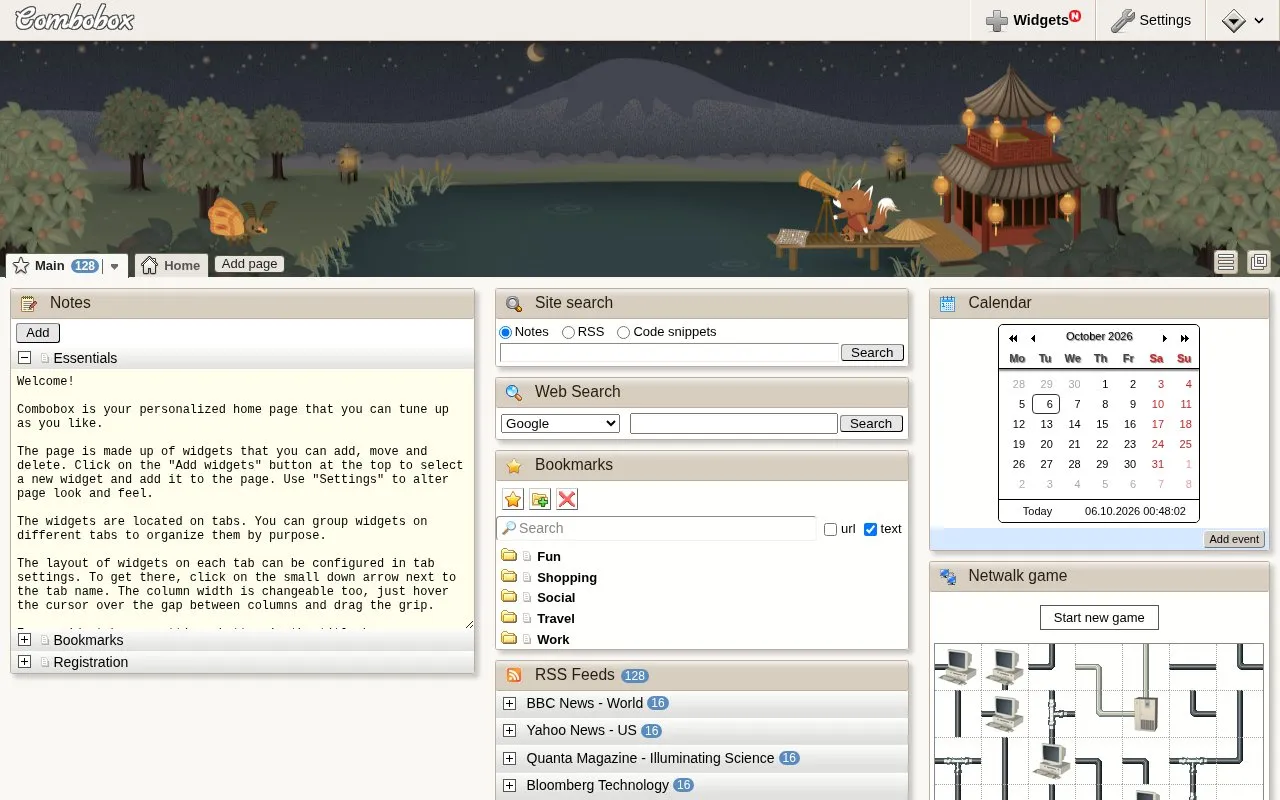Open the Main tab dropdown arrow
Viewport: 1280px width, 800px height.
pyautogui.click(x=115, y=266)
